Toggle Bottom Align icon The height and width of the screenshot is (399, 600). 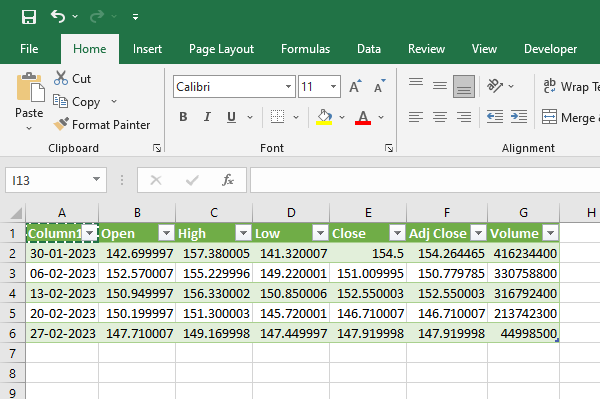point(464,86)
